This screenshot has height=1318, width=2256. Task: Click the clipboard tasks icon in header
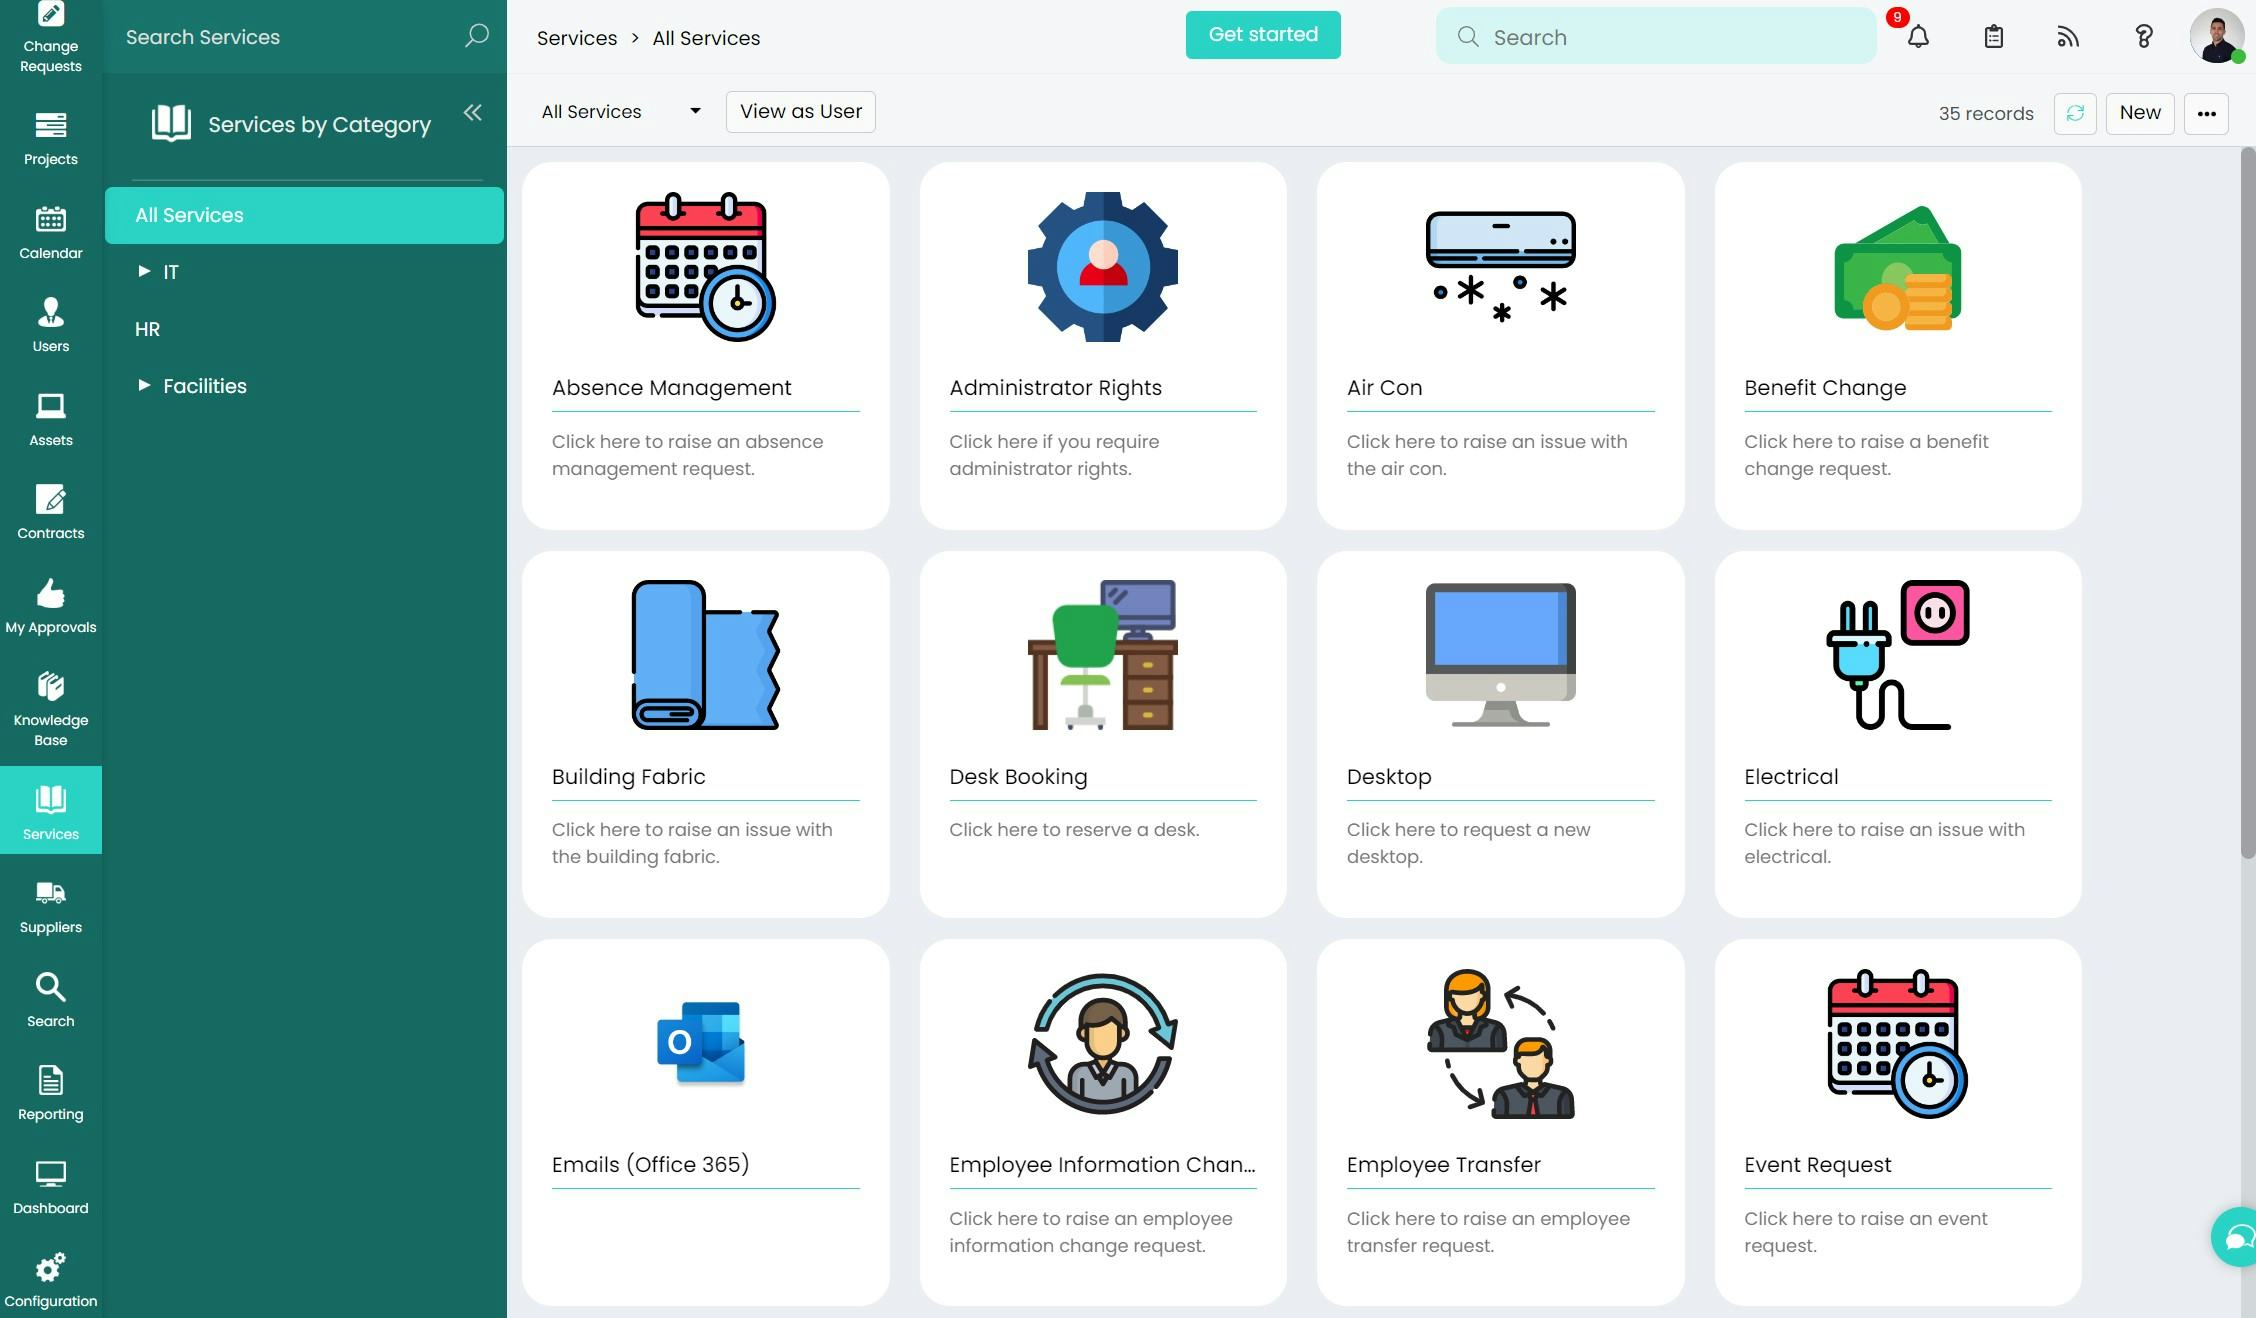(1993, 37)
